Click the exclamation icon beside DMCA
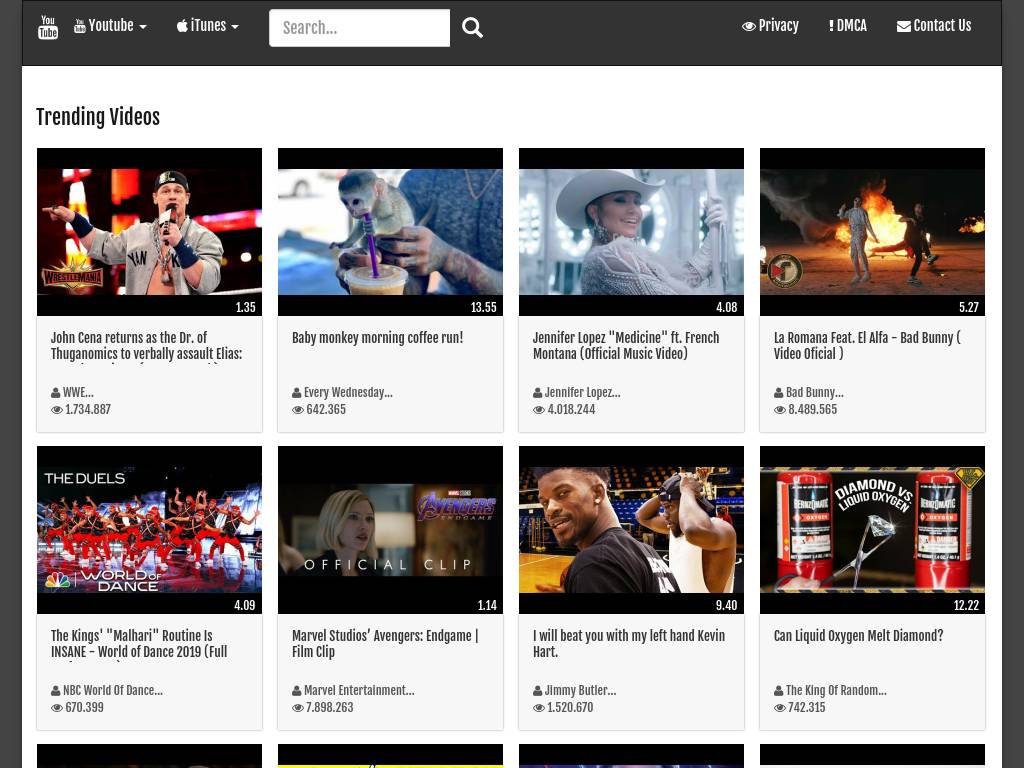 831,26
